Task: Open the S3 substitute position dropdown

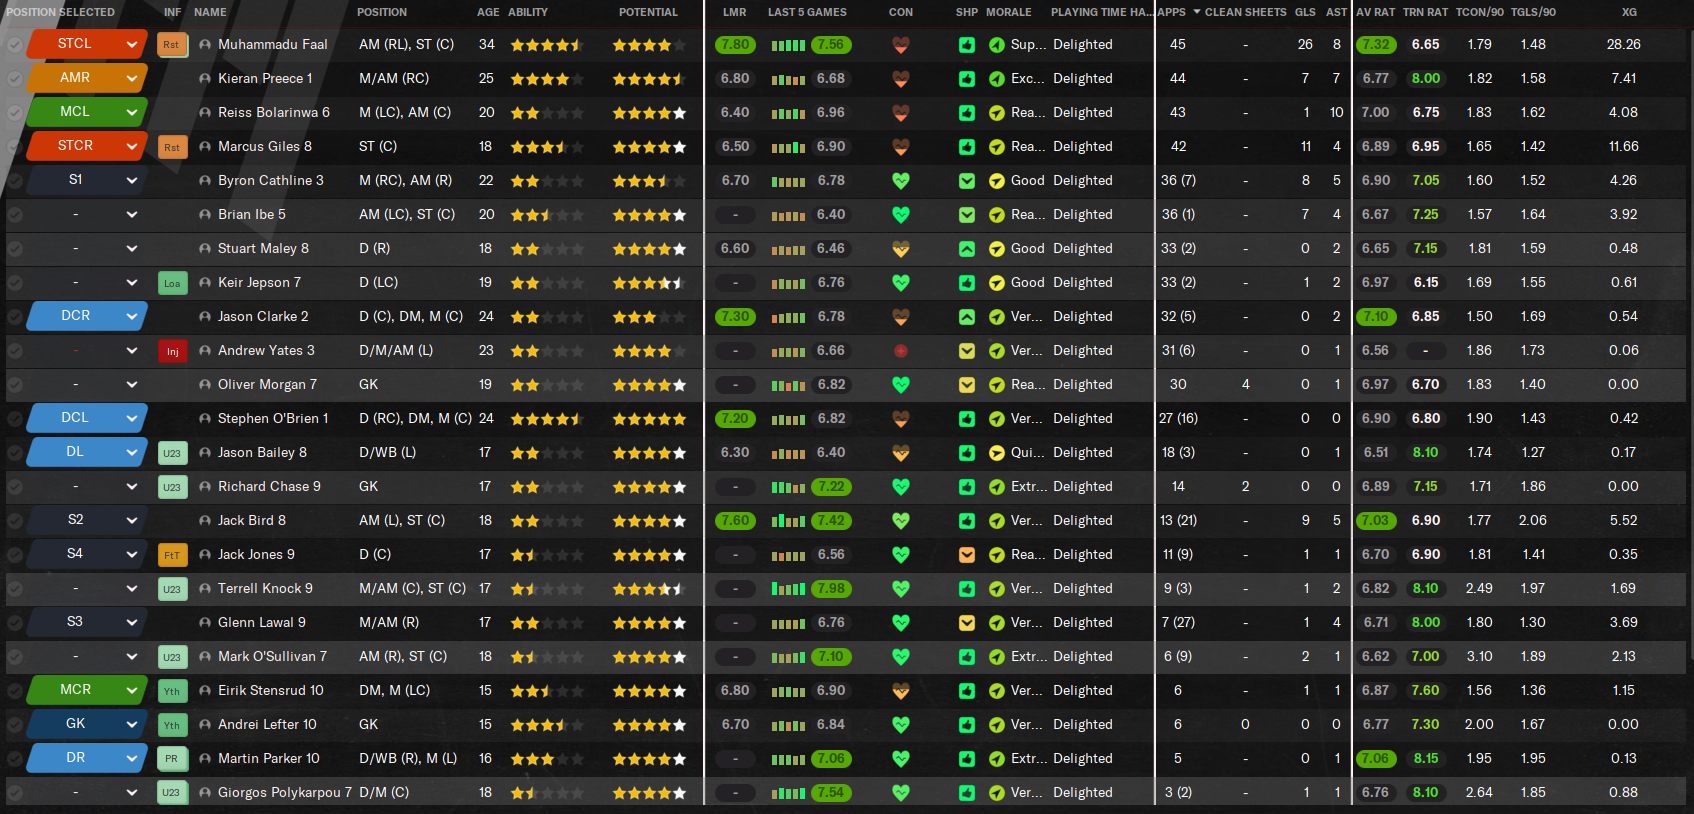Action: coord(88,622)
